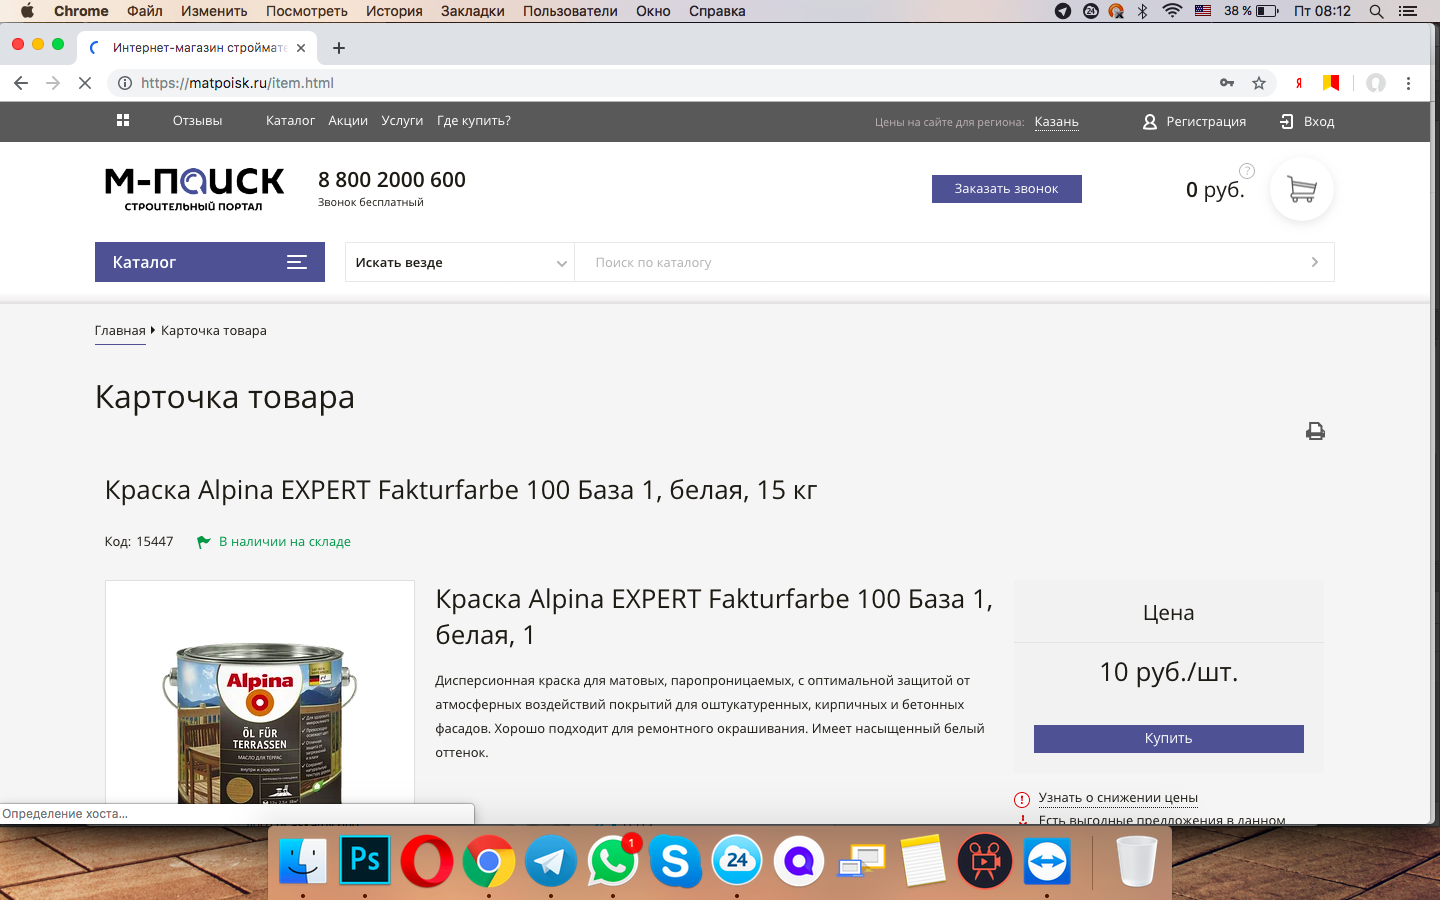Click the shopping cart icon

coord(1301,189)
